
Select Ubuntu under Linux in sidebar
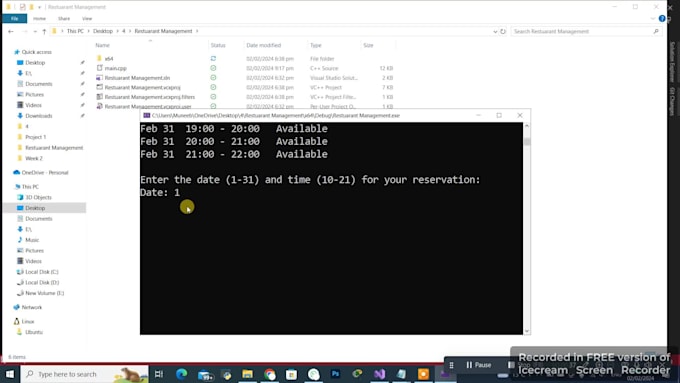point(33,332)
